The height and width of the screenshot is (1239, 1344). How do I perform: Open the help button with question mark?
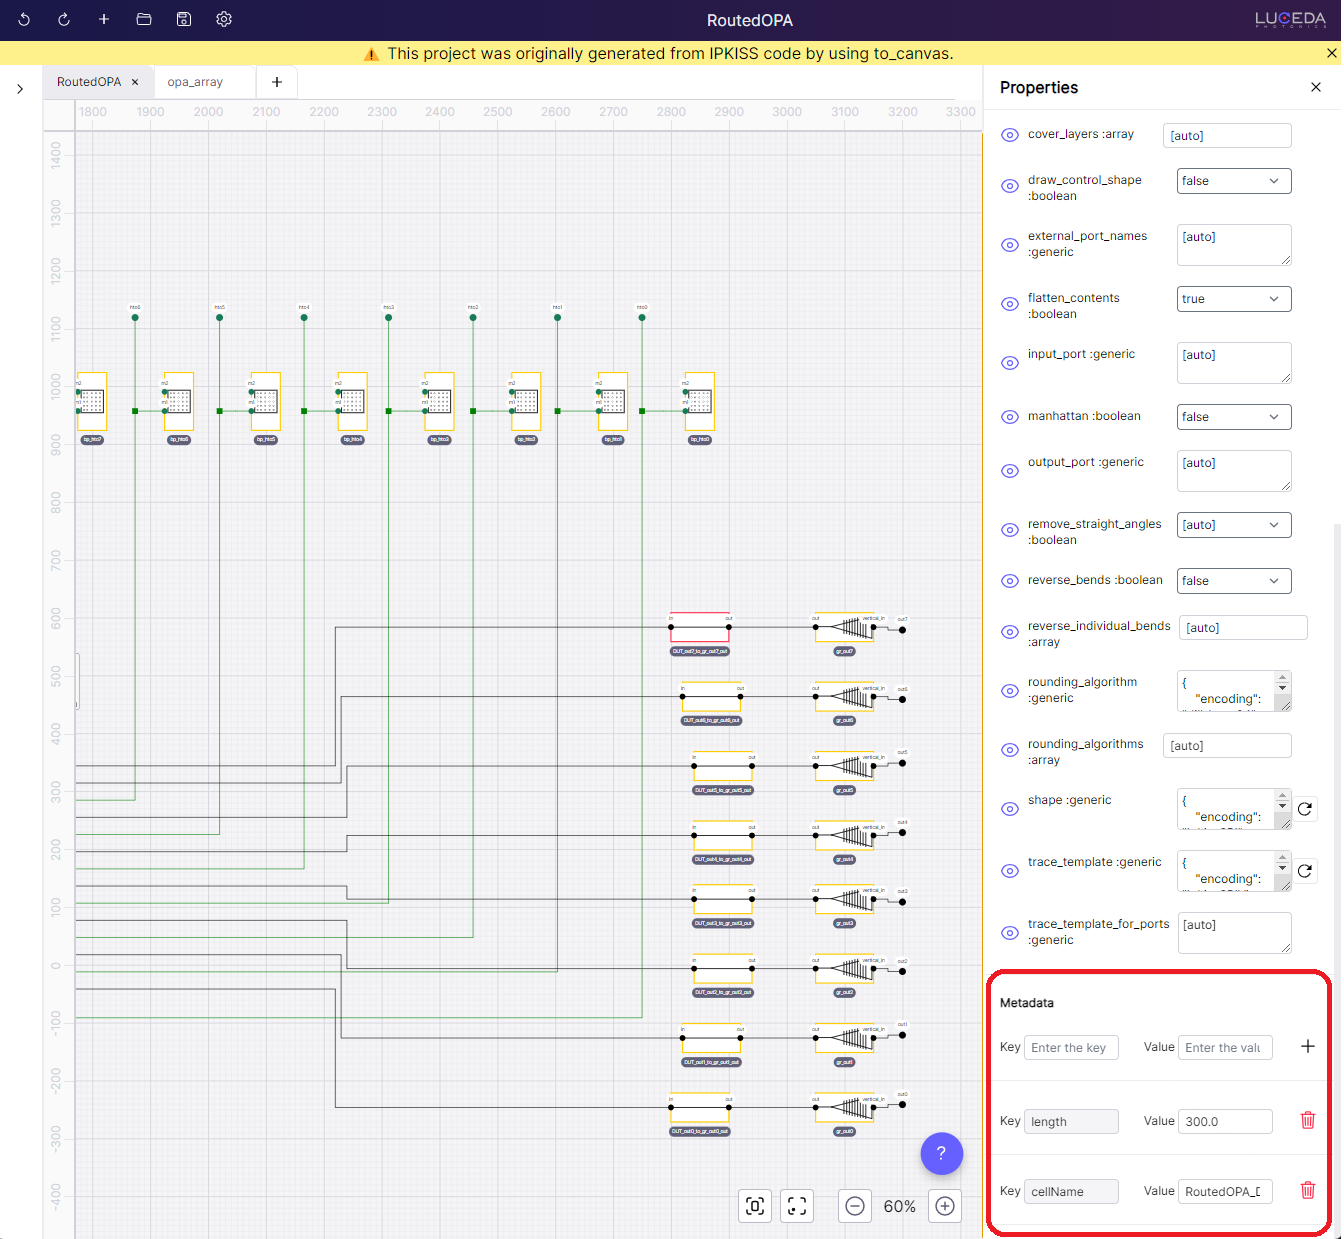[941, 1153]
